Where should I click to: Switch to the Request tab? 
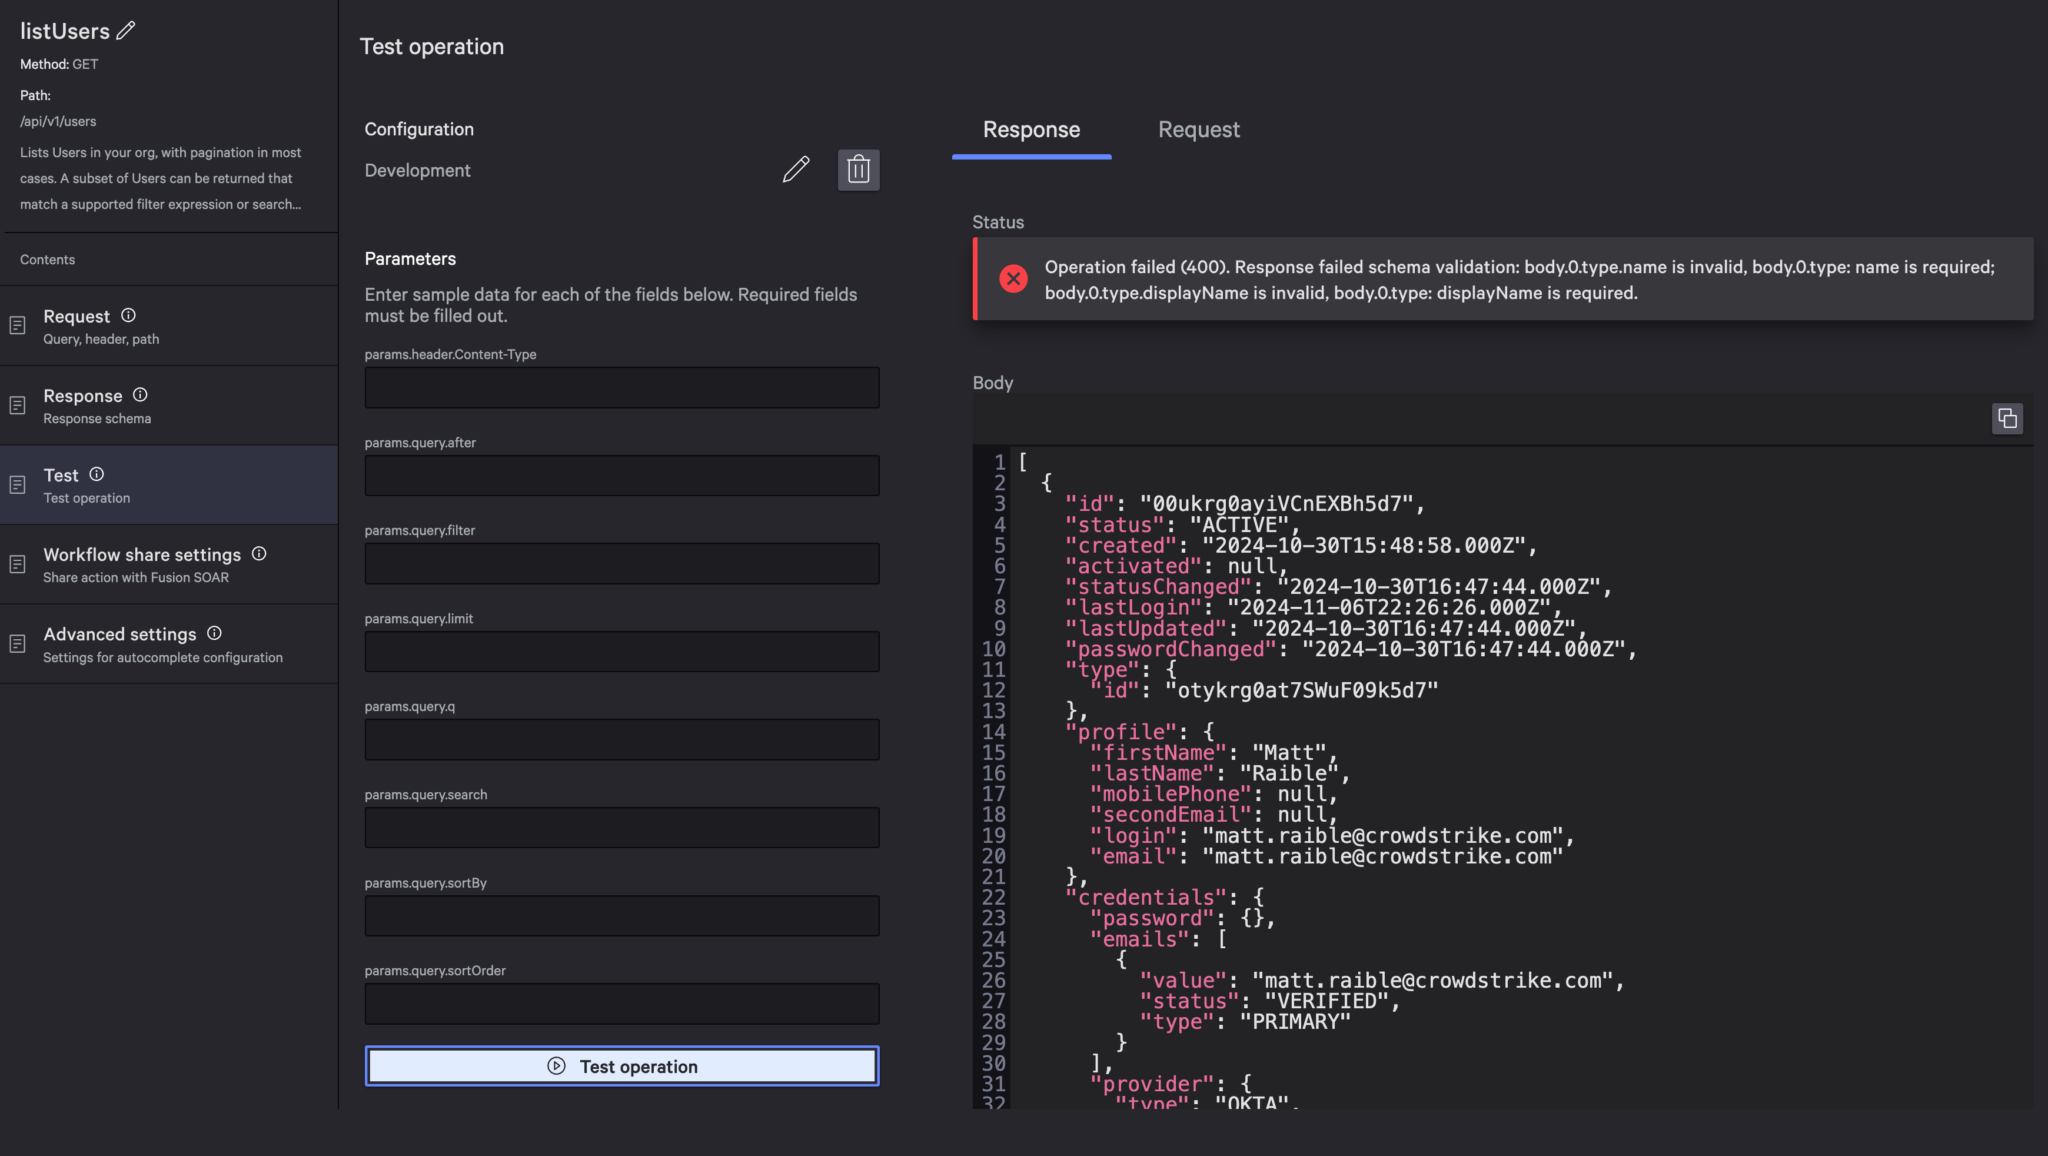pyautogui.click(x=1198, y=130)
